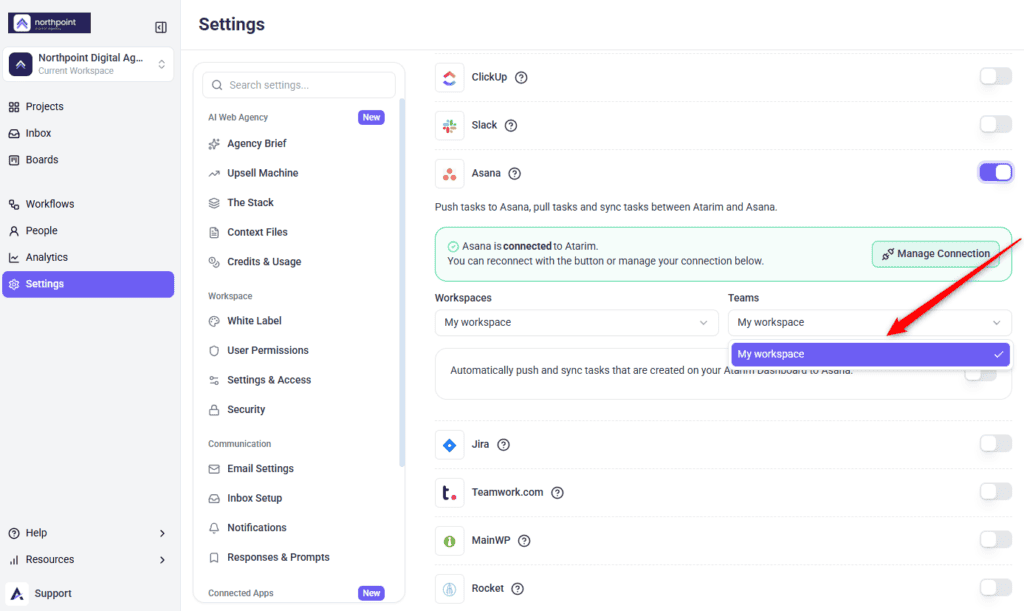The height and width of the screenshot is (611, 1024).
Task: Enable the Rocket integration toggle
Action: [x=996, y=588]
